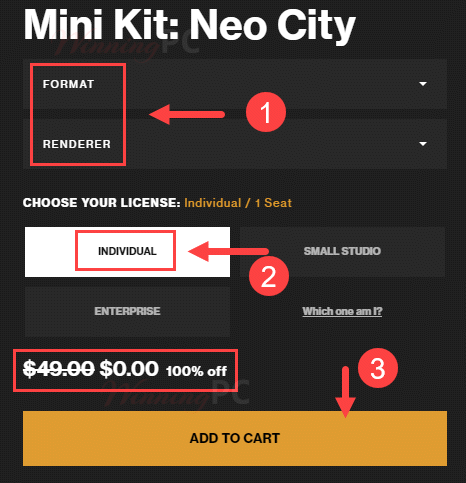Click the red arrow pointing down to Add to Cart
The height and width of the screenshot is (483, 466).
[346, 392]
